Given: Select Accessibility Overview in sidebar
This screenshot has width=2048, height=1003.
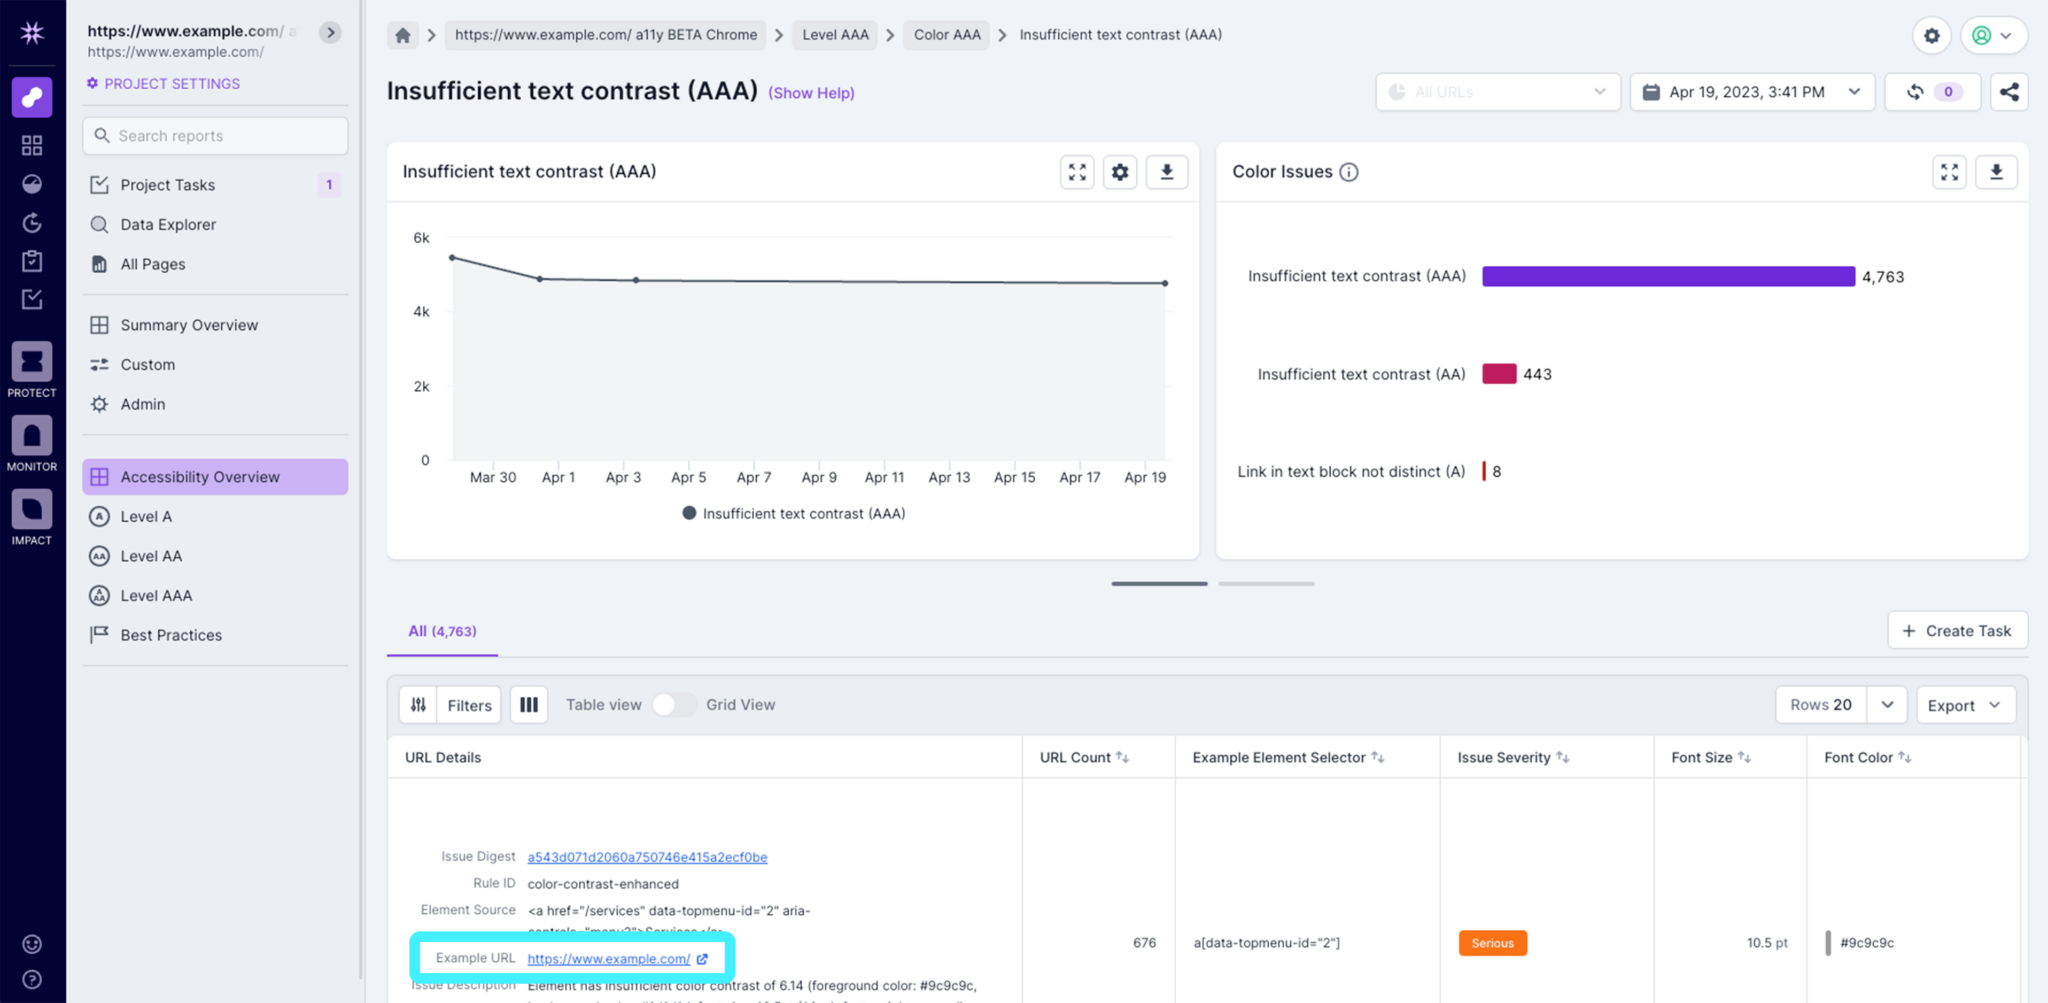Looking at the screenshot, I should (215, 477).
